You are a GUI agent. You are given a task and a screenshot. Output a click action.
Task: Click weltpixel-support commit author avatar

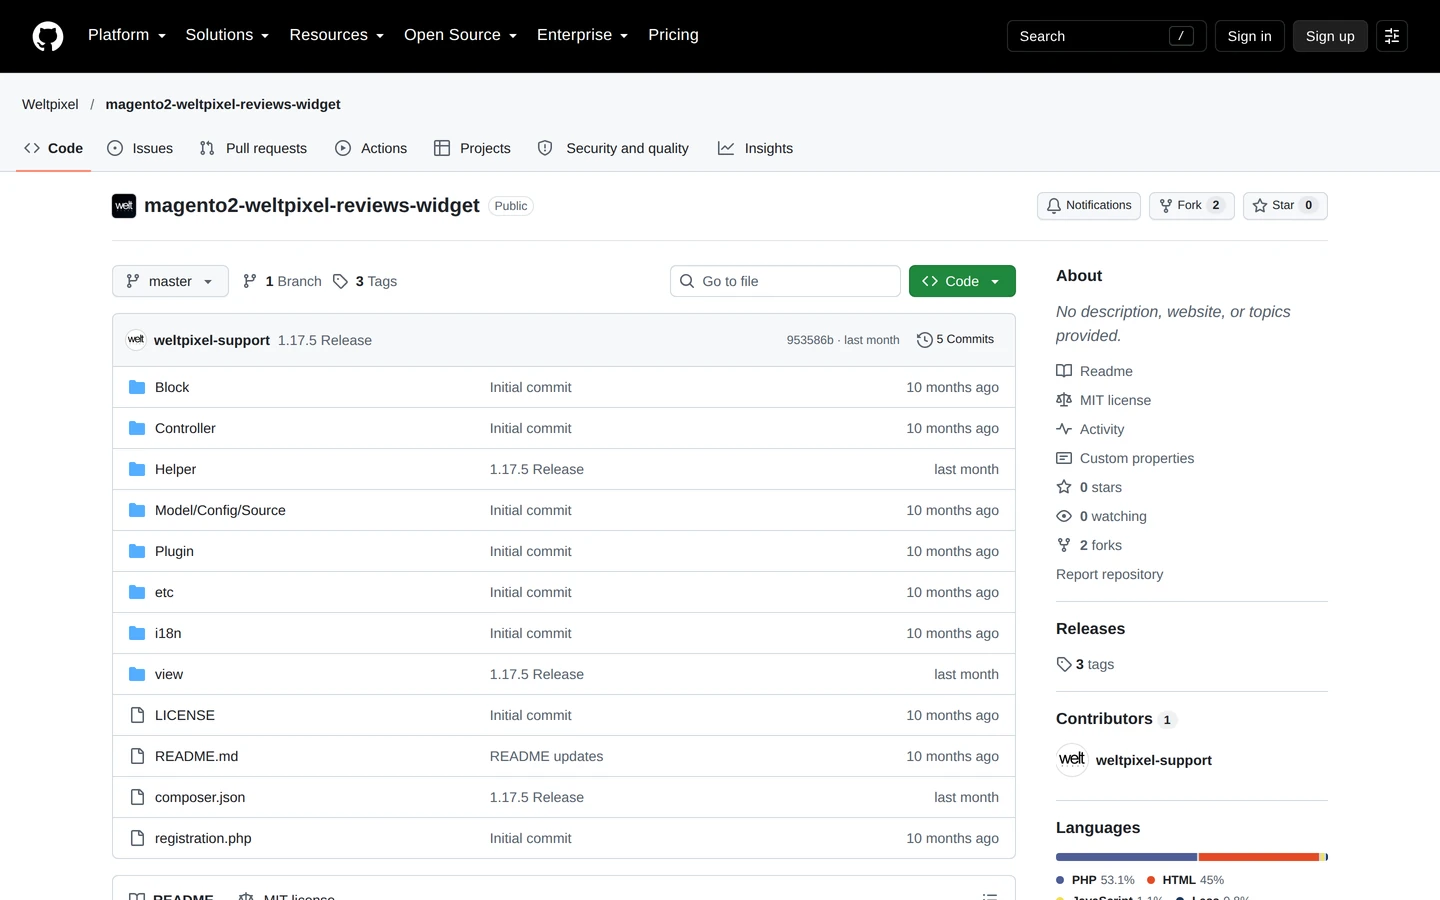tap(136, 340)
